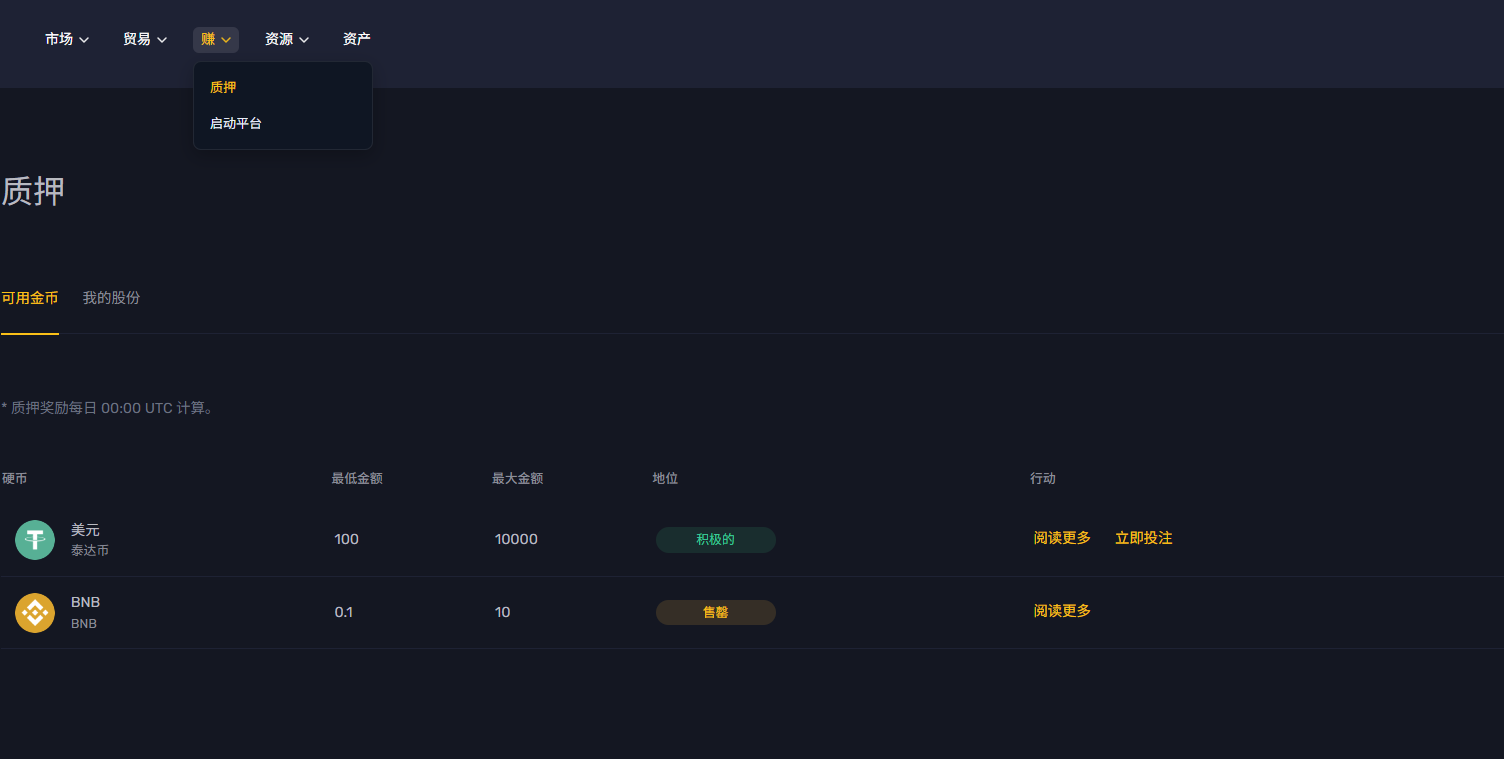Click the 硬币 column header
Image resolution: width=1504 pixels, height=759 pixels.
pos(16,478)
